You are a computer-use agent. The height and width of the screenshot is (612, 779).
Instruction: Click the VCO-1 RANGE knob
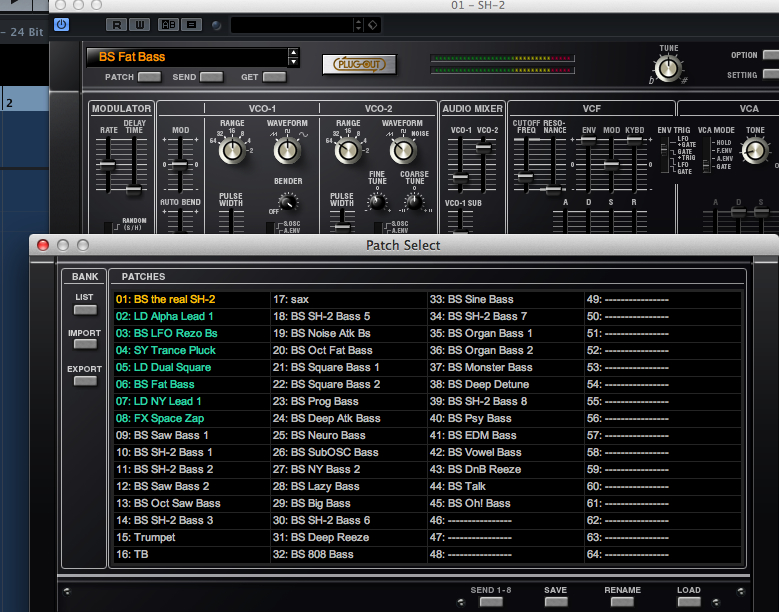[232, 151]
